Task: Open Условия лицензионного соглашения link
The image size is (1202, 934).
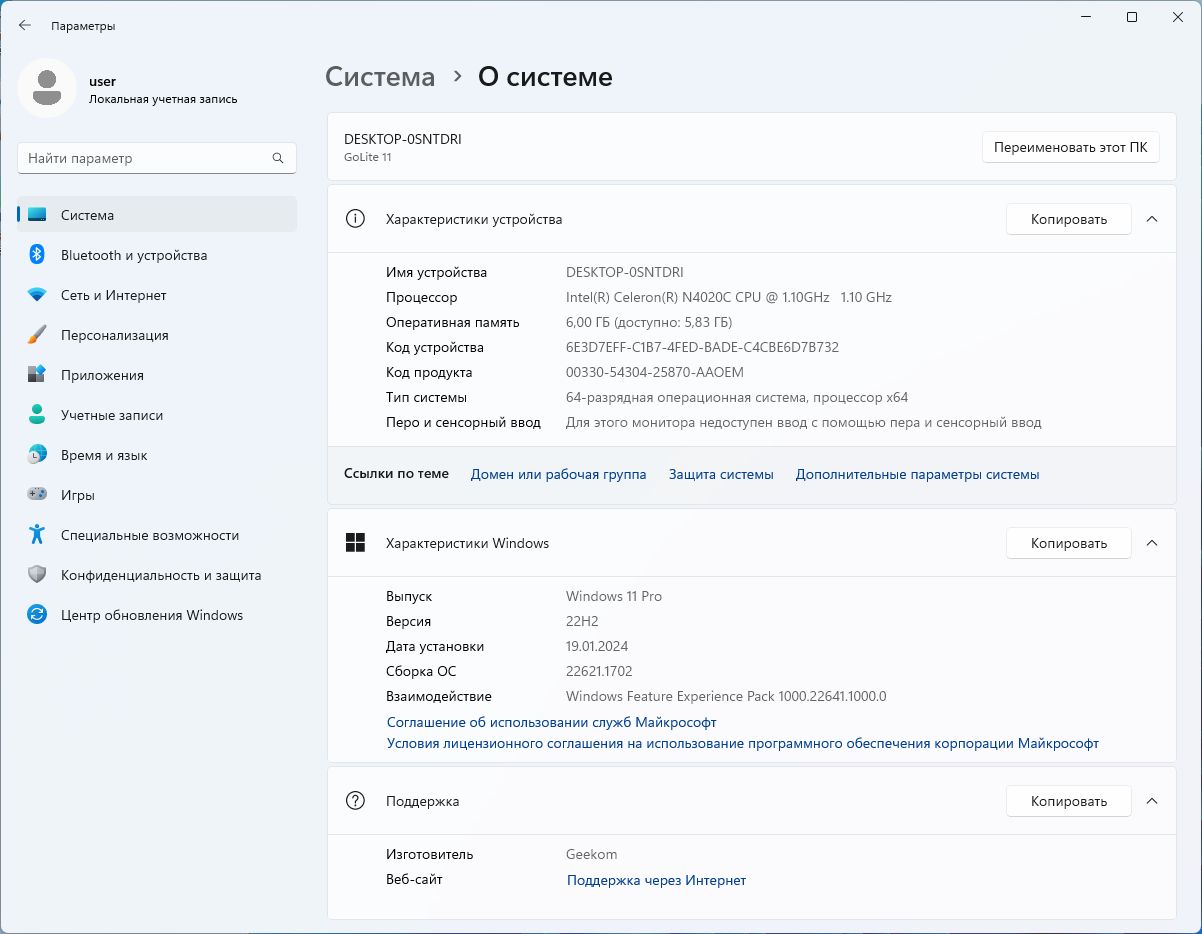Action: [x=743, y=744]
